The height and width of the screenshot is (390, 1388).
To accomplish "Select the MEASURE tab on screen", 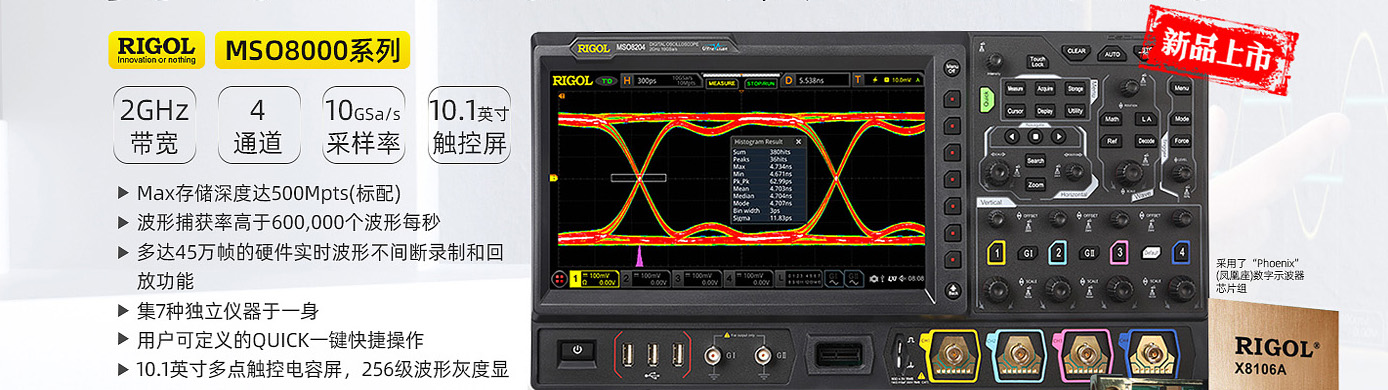I will tap(722, 83).
